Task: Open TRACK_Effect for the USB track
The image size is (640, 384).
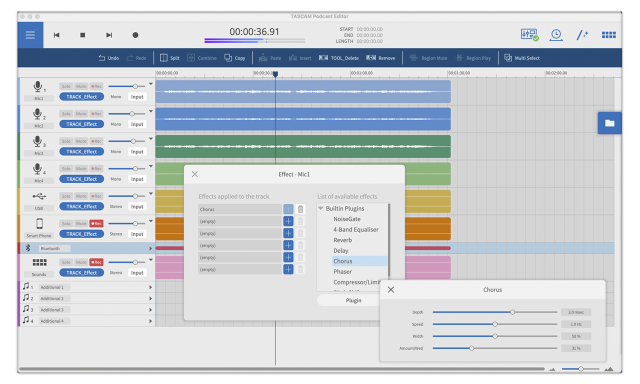Action: [x=82, y=206]
